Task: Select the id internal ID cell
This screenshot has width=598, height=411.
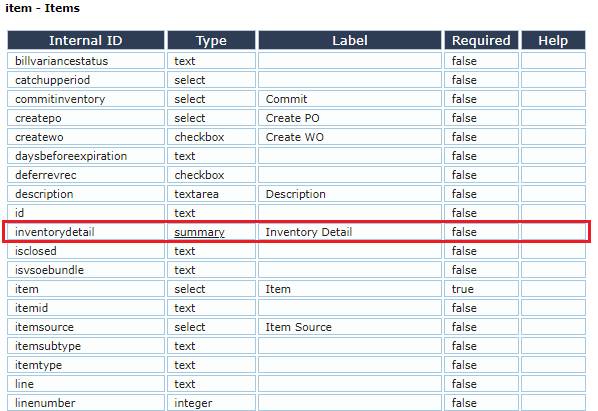Action: 86,213
